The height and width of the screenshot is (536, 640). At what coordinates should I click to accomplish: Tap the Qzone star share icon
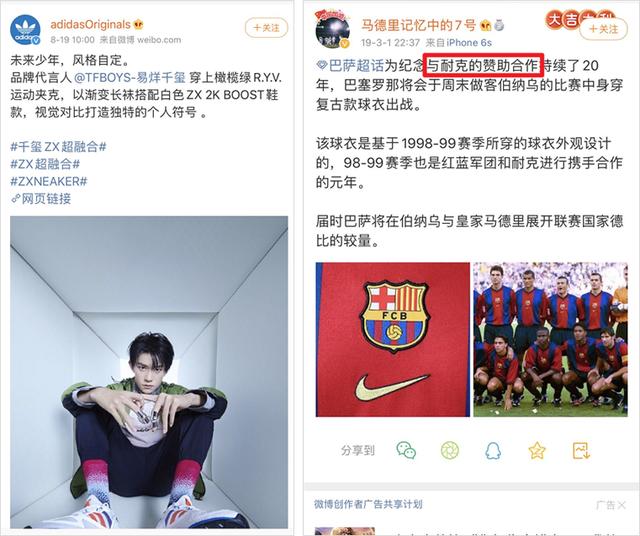pos(537,451)
